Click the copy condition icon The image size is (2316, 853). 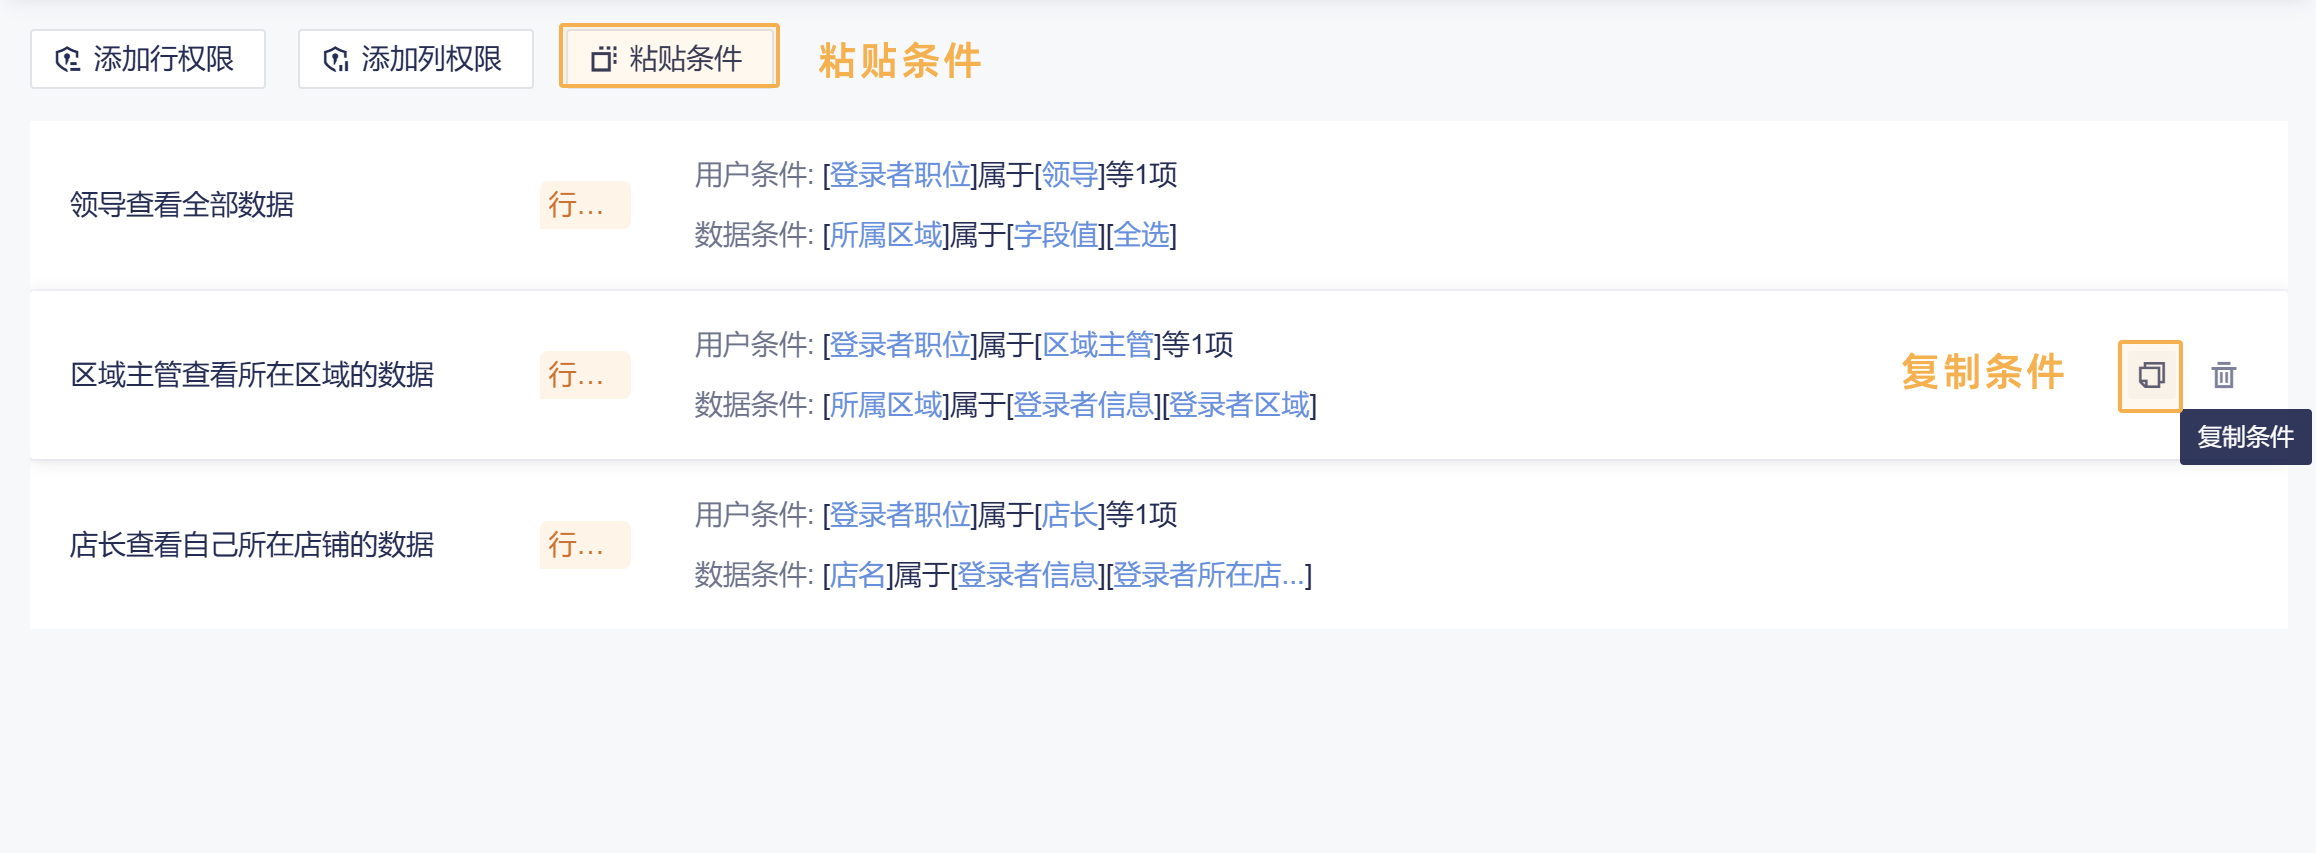point(2150,376)
